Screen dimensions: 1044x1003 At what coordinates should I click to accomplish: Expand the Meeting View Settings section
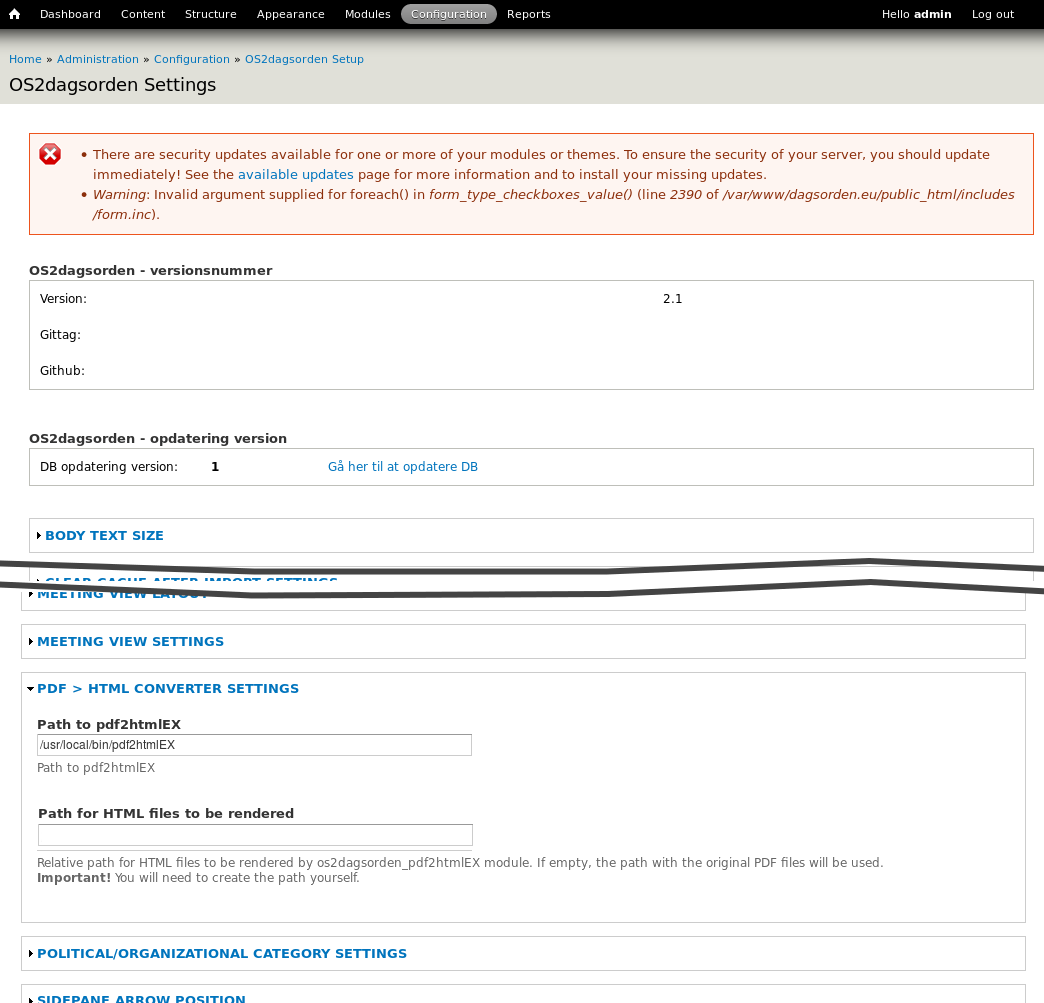(x=130, y=641)
